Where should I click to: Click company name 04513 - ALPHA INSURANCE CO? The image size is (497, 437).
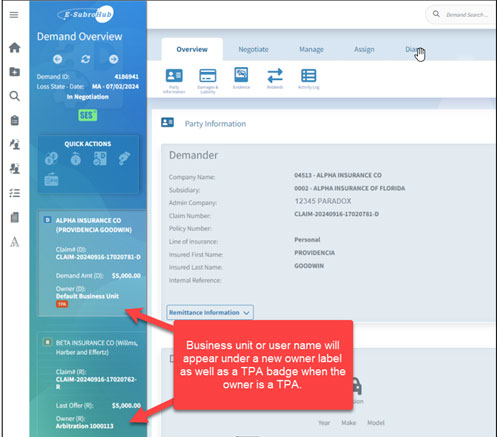click(338, 175)
